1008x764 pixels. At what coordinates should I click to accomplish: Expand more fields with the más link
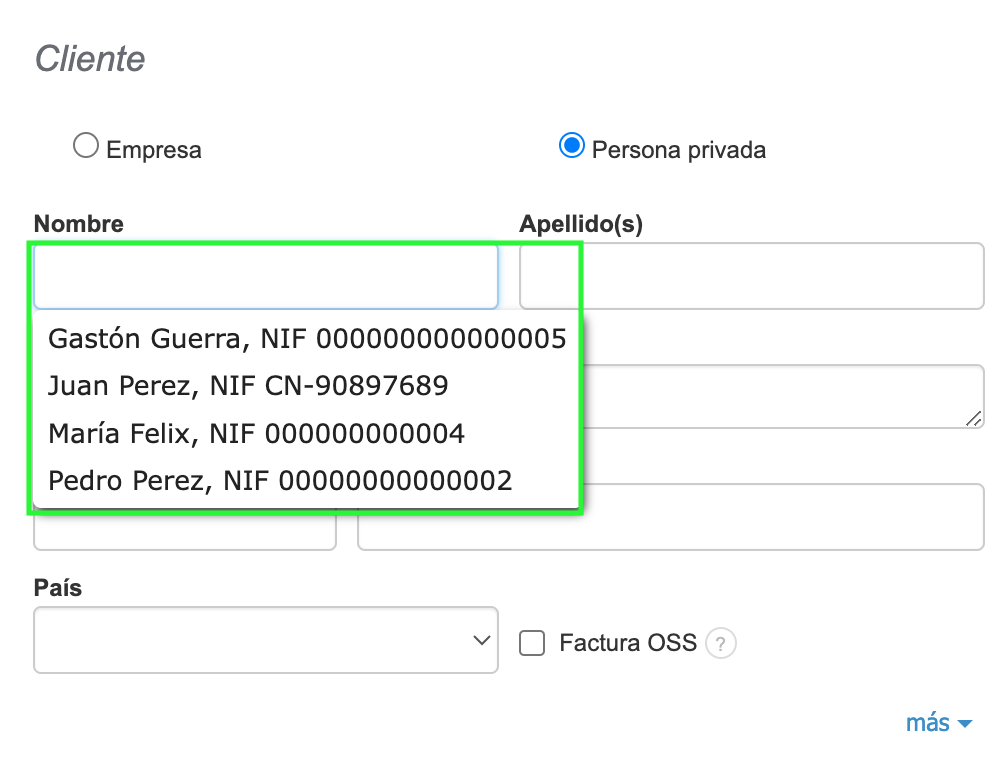pos(927,723)
